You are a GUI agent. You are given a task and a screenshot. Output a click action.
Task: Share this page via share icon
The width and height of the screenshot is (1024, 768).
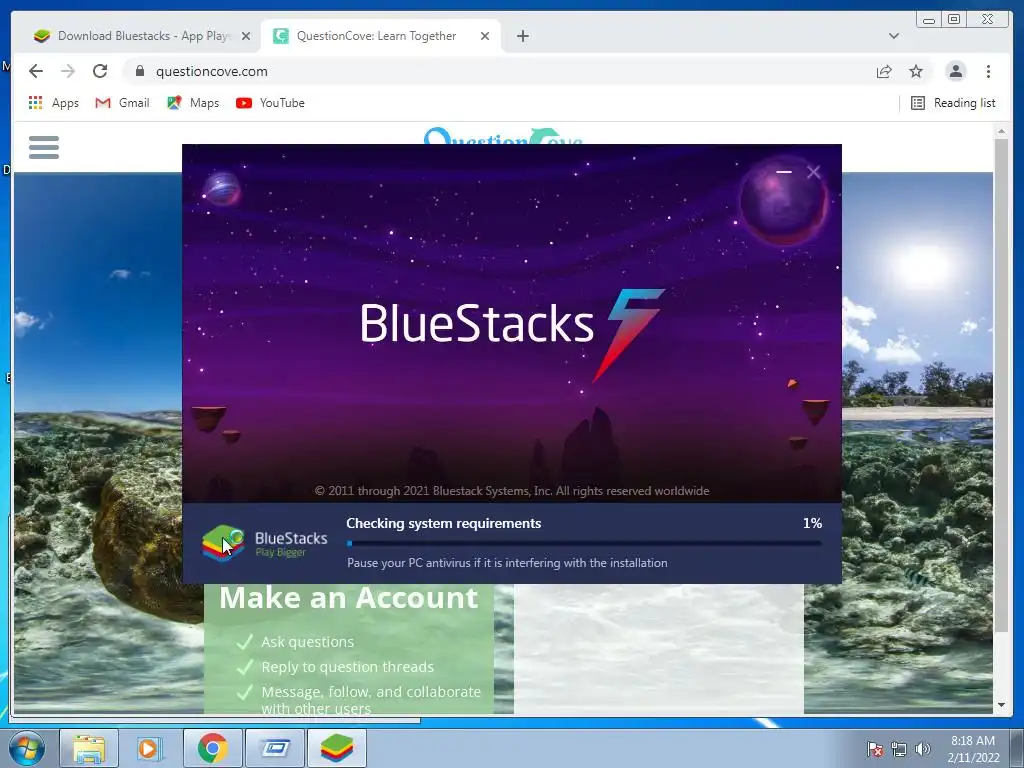(x=884, y=71)
